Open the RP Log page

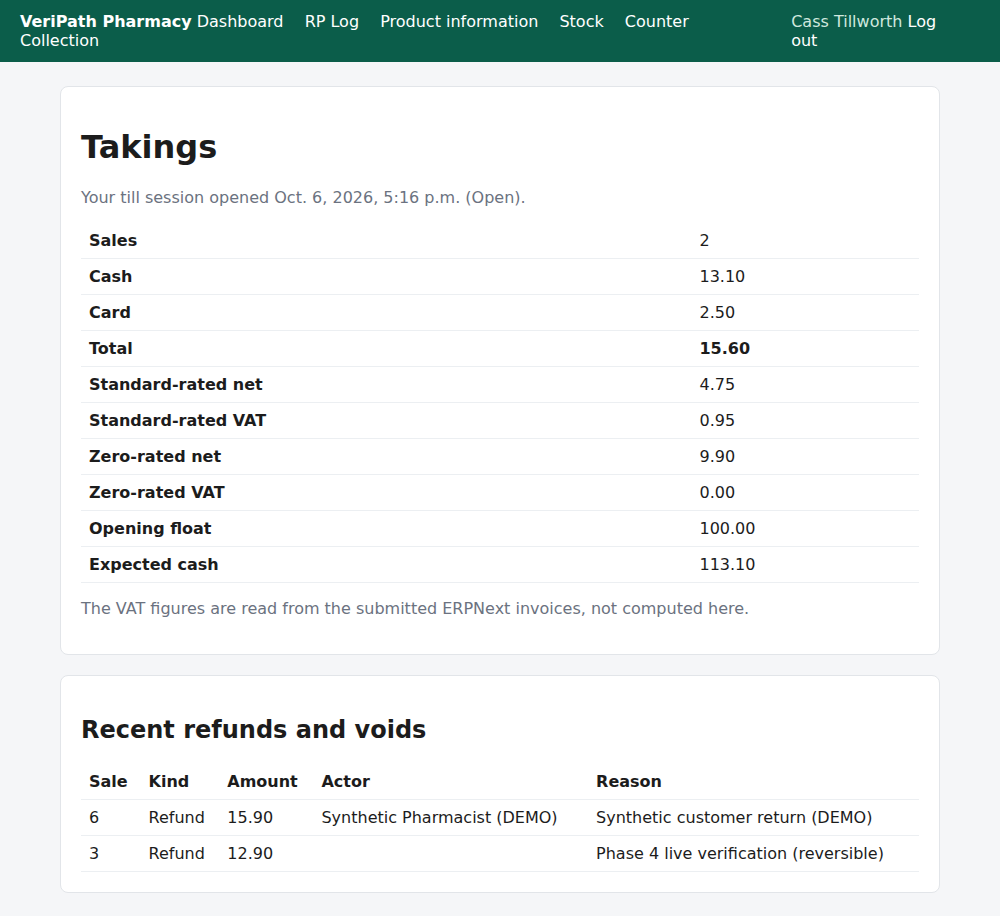(332, 21)
